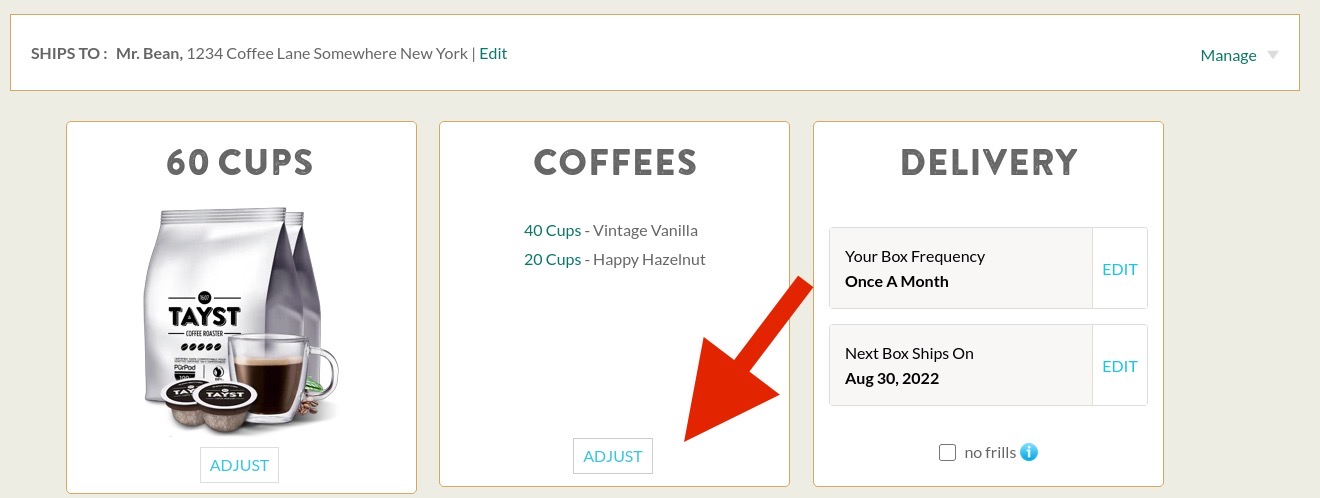Click EDIT next to Your Box Frequency

coord(1119,269)
